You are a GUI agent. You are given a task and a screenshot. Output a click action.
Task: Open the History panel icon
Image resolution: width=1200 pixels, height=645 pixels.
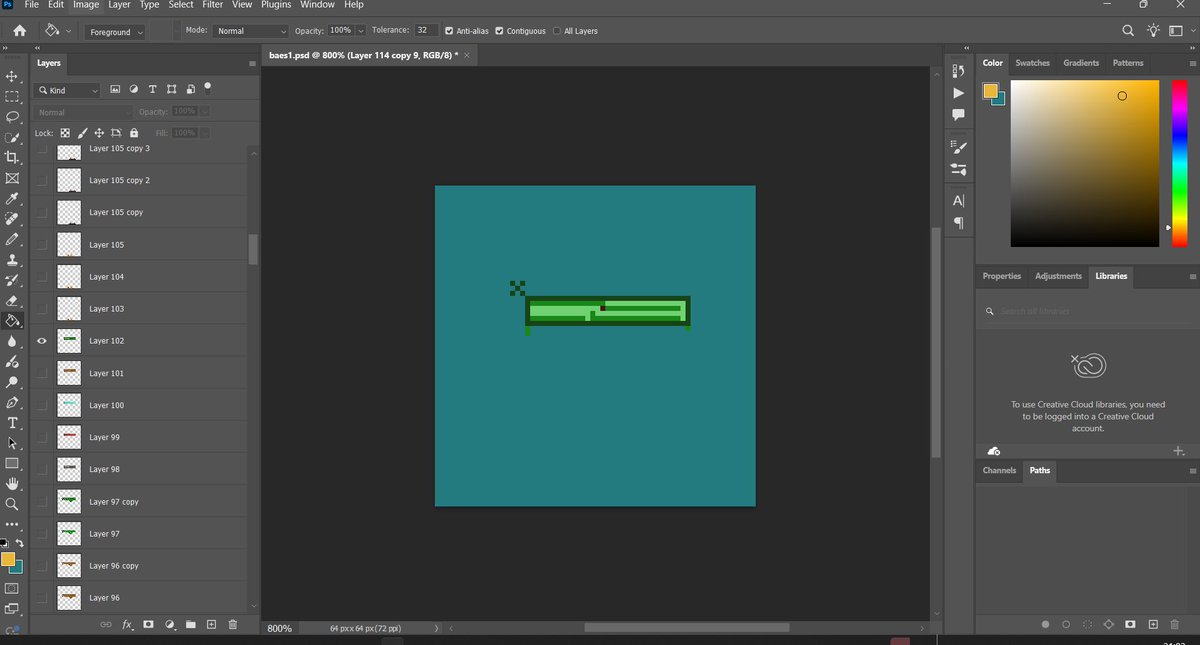(x=958, y=71)
